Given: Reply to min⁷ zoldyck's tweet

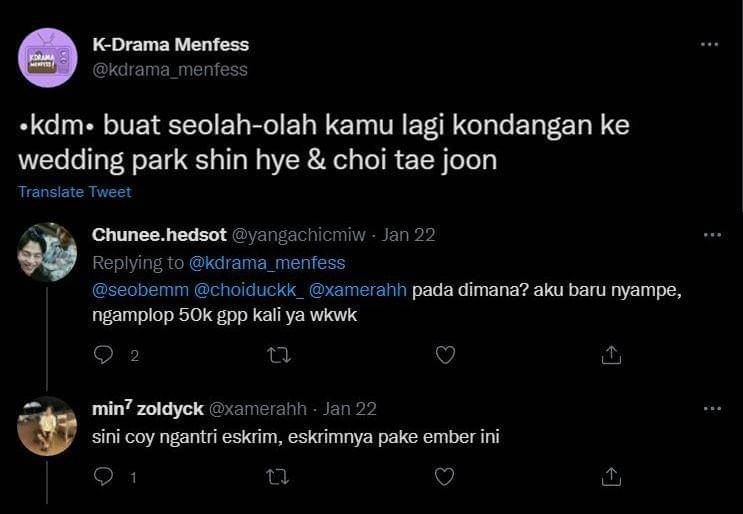Looking at the screenshot, I should (x=104, y=477).
